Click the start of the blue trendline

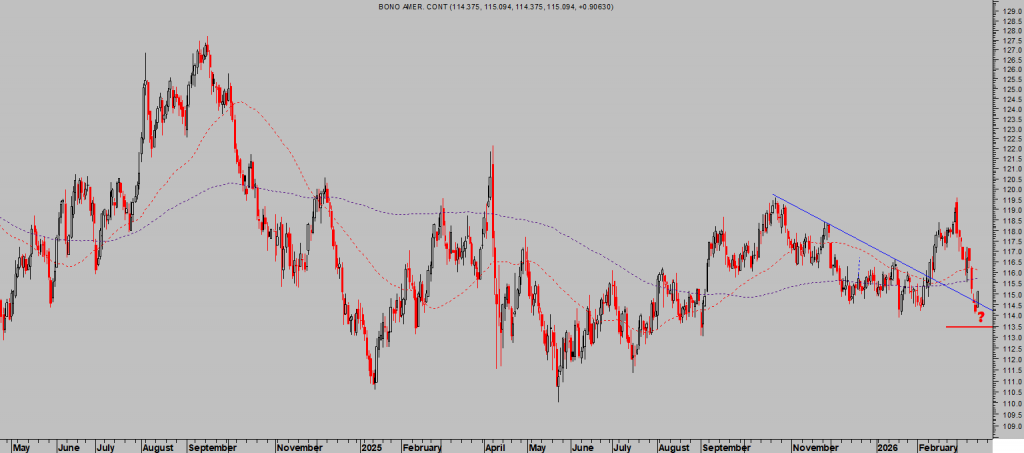tap(773, 196)
